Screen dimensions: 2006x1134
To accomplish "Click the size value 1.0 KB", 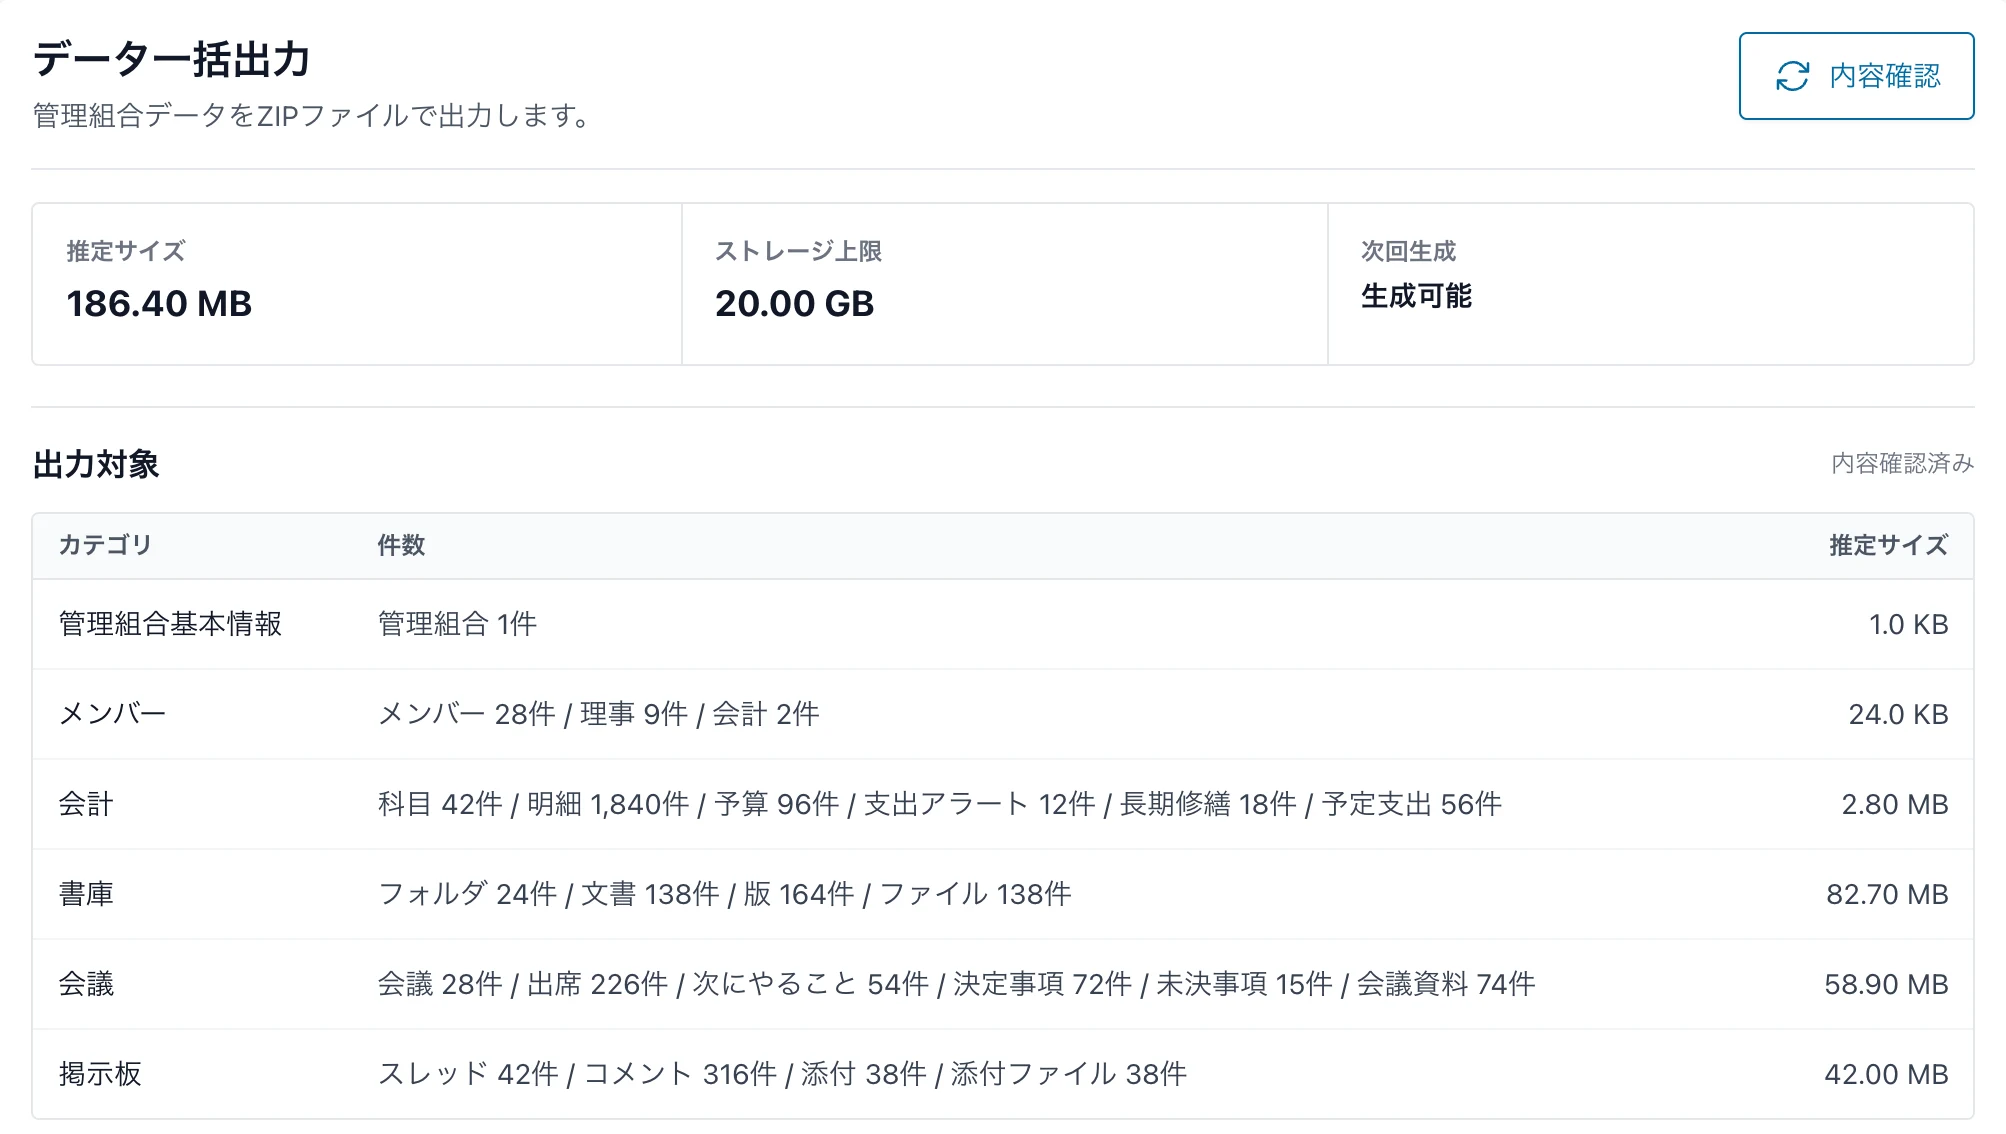I will click(1908, 624).
